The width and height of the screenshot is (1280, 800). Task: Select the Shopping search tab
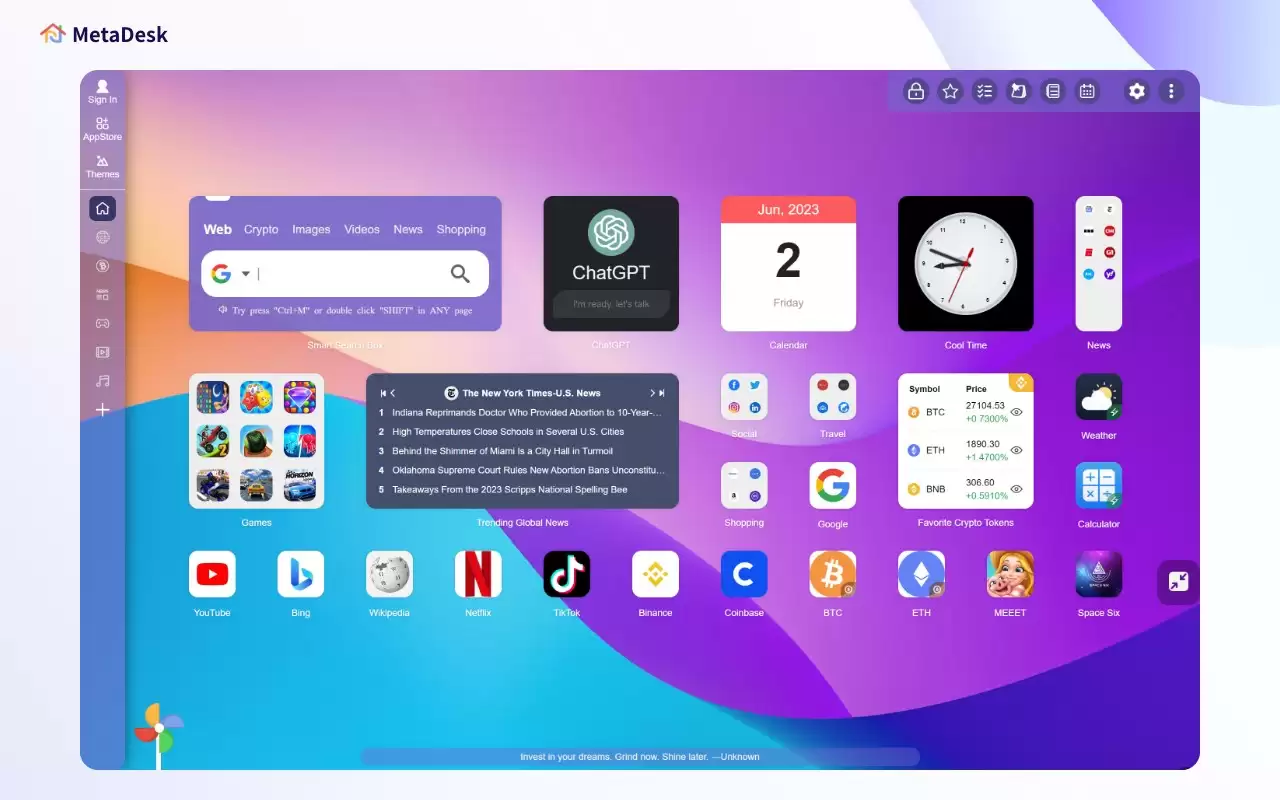pos(461,229)
